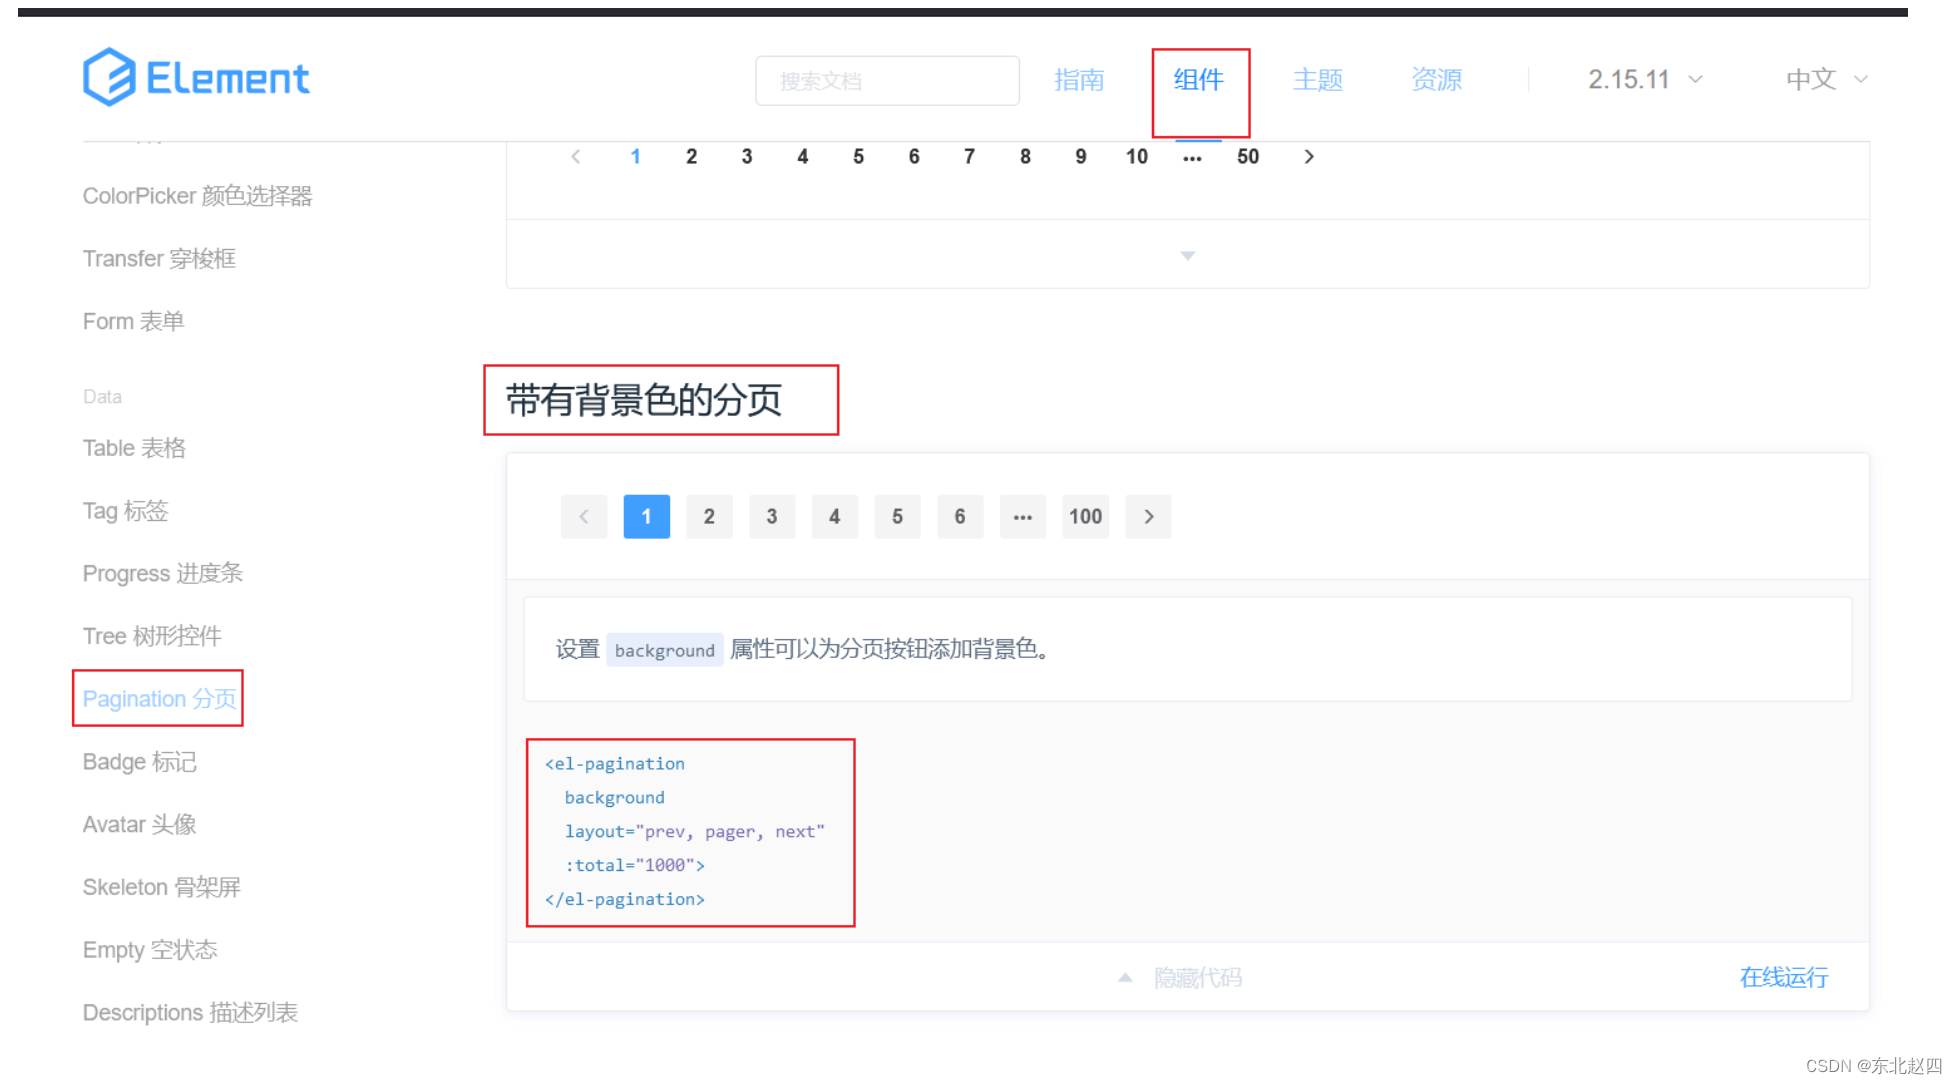Click the collapse arrow below top pagination
This screenshot has width=1957, height=1084.
(1185, 255)
